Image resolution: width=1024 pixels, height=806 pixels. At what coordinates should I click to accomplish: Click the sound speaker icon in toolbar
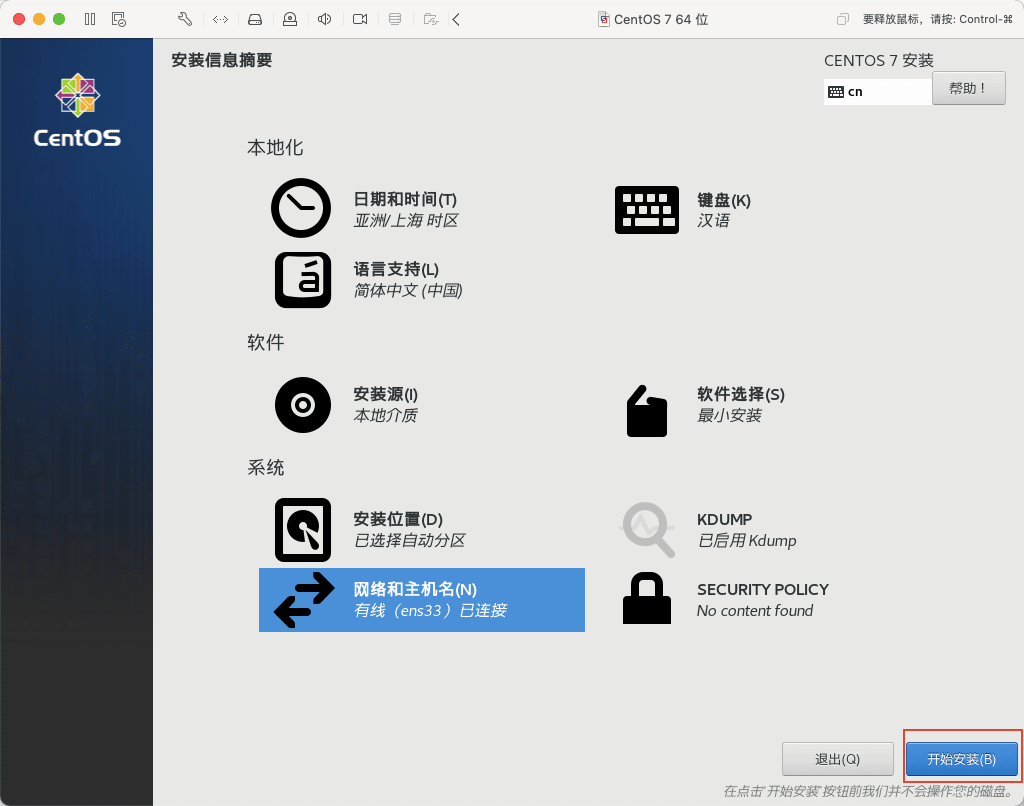(325, 19)
